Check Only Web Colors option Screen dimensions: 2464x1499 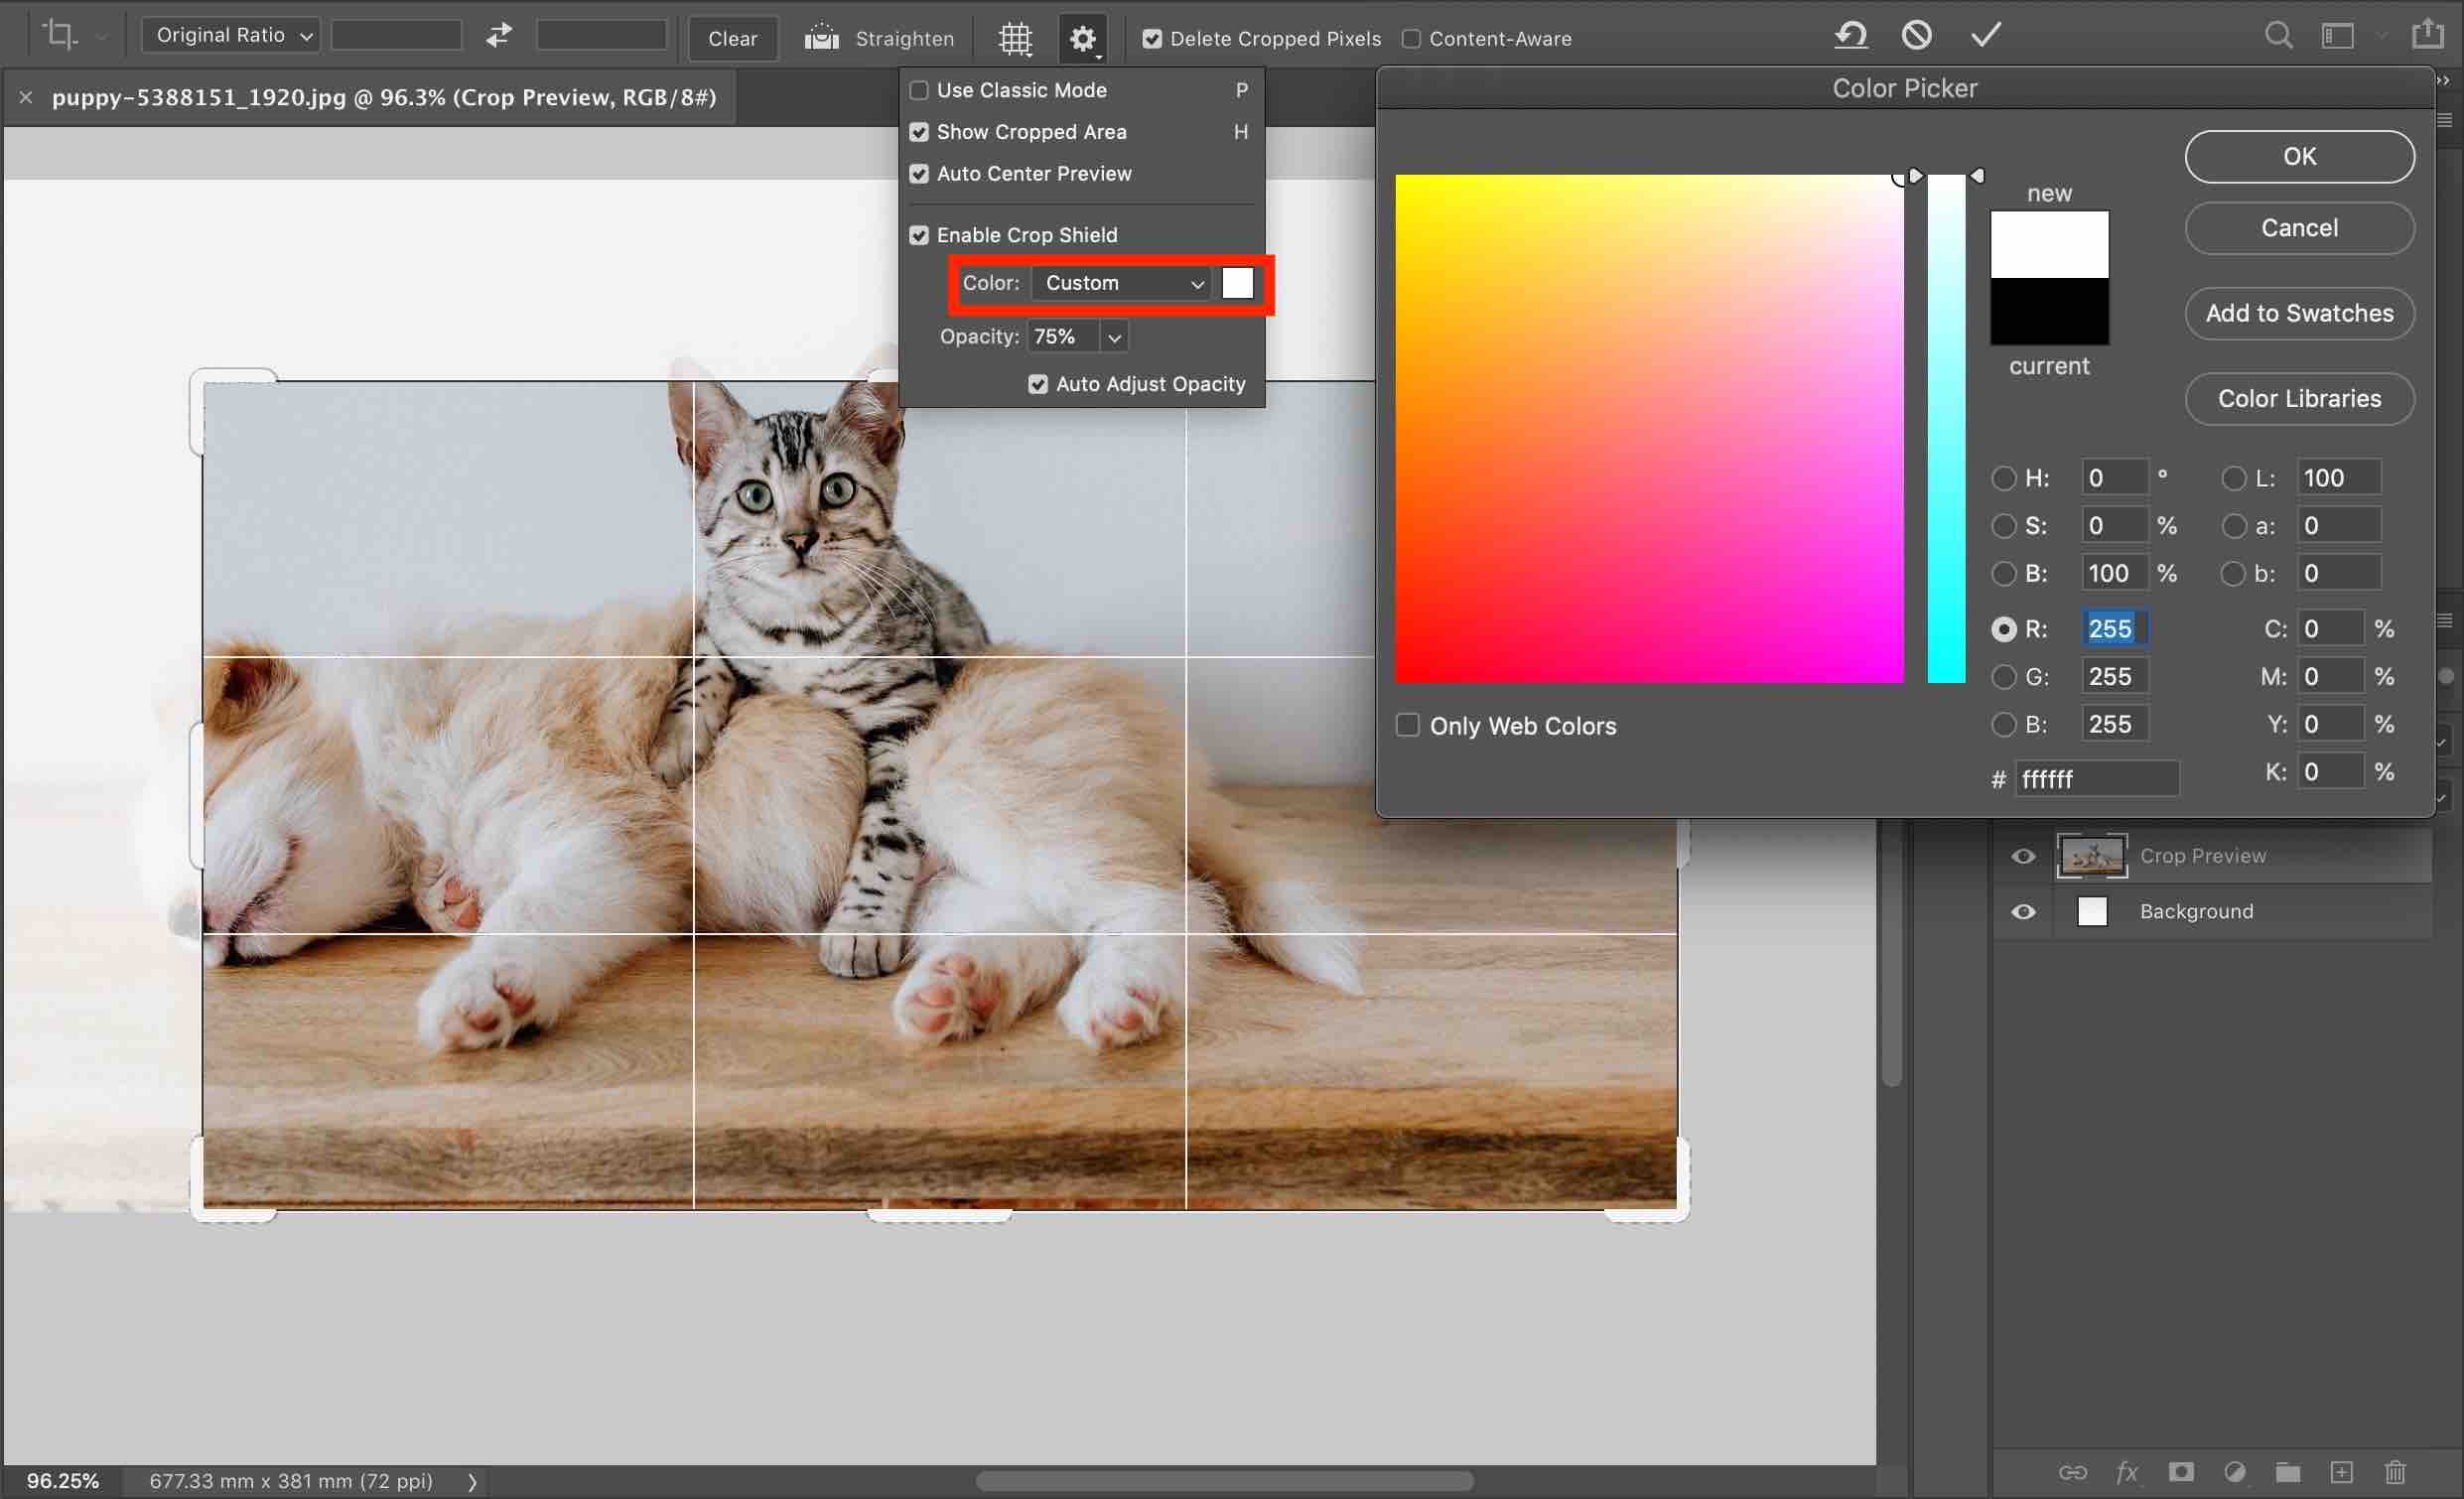coord(1408,725)
